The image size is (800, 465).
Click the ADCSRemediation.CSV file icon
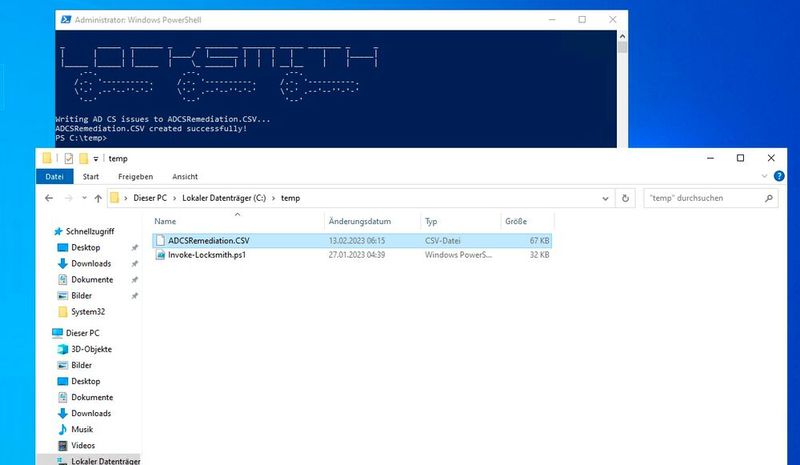click(160, 240)
